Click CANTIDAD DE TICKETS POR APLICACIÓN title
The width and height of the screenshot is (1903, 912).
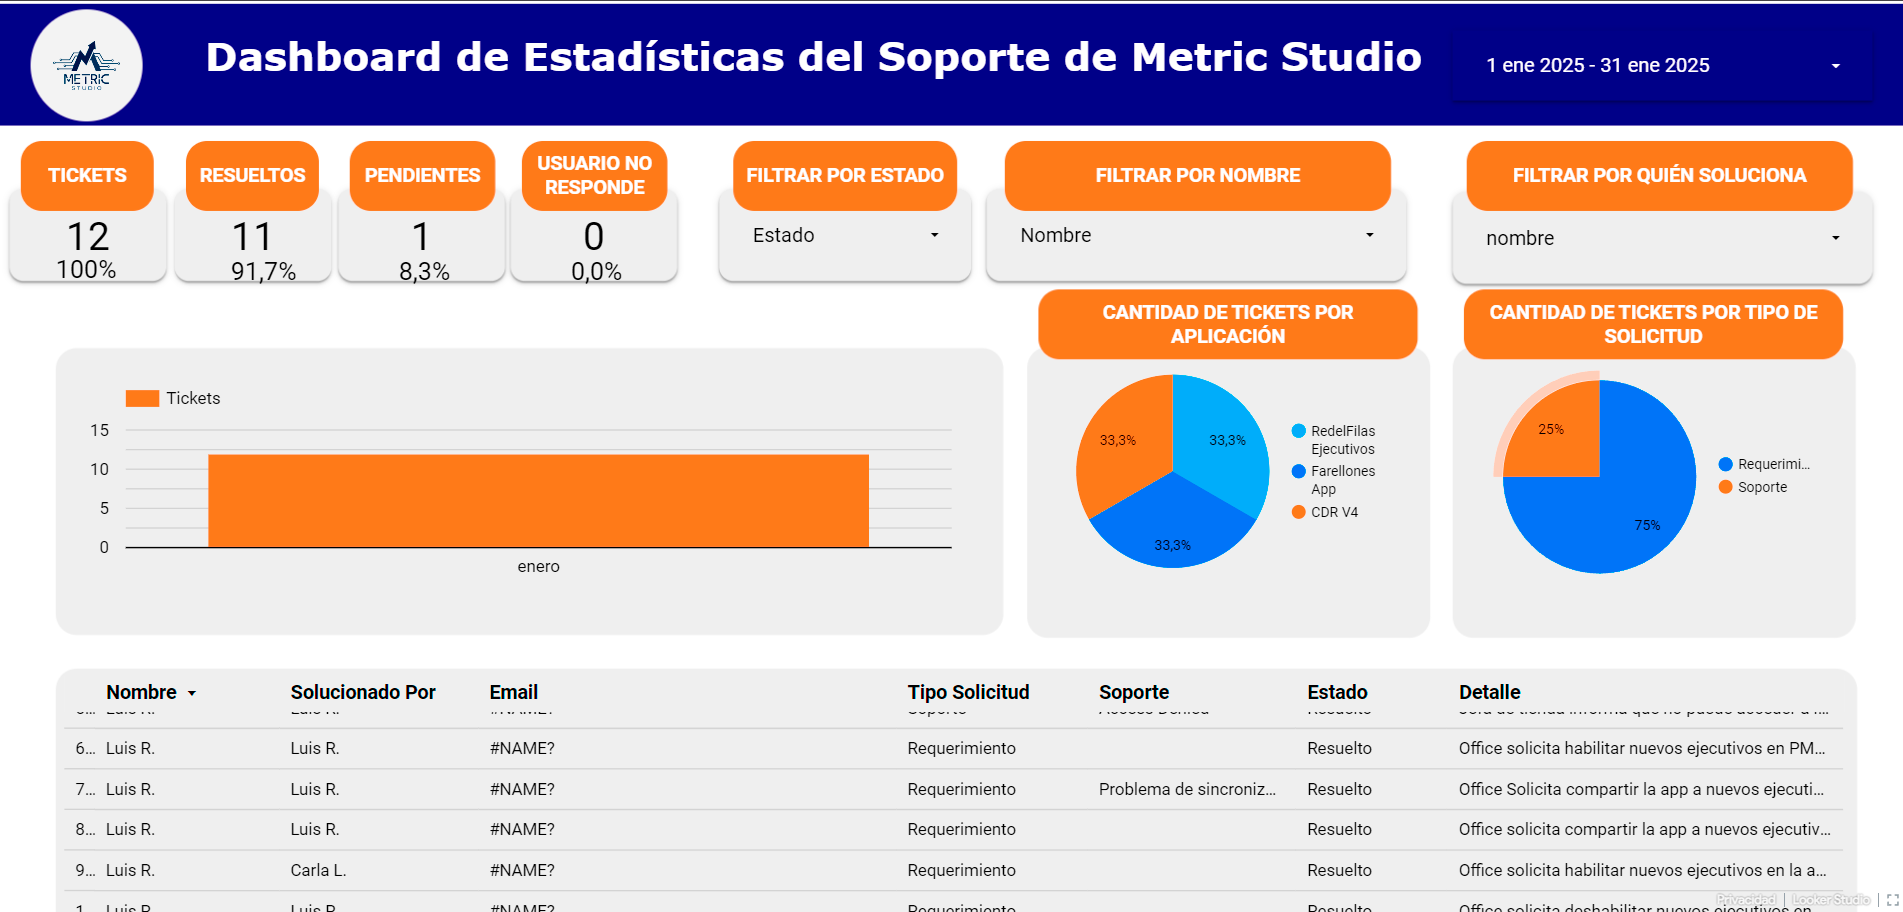[x=1228, y=324]
